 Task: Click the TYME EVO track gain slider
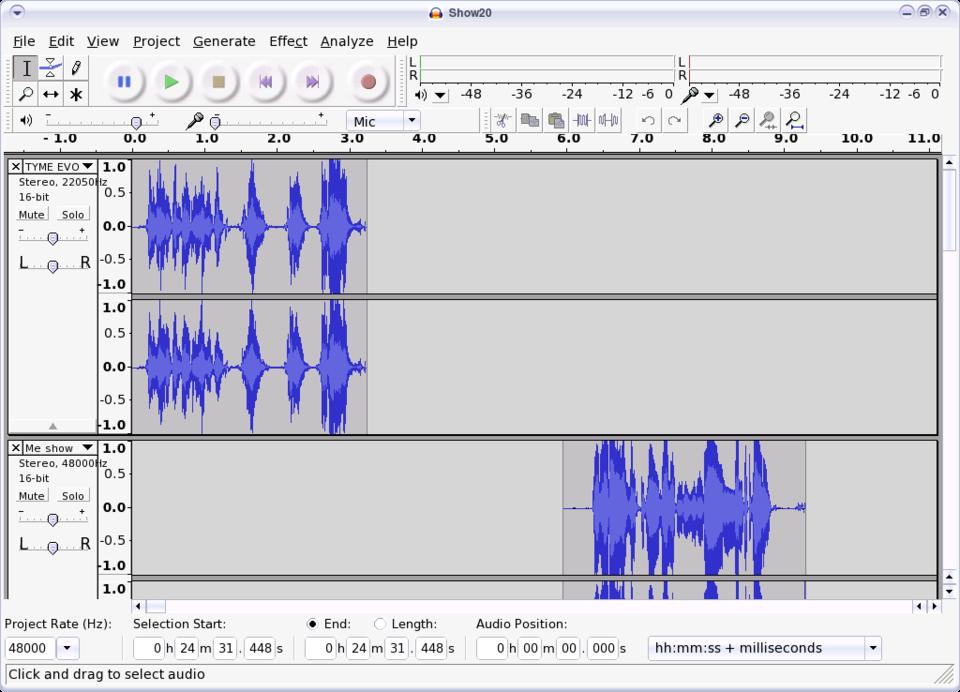(x=53, y=237)
